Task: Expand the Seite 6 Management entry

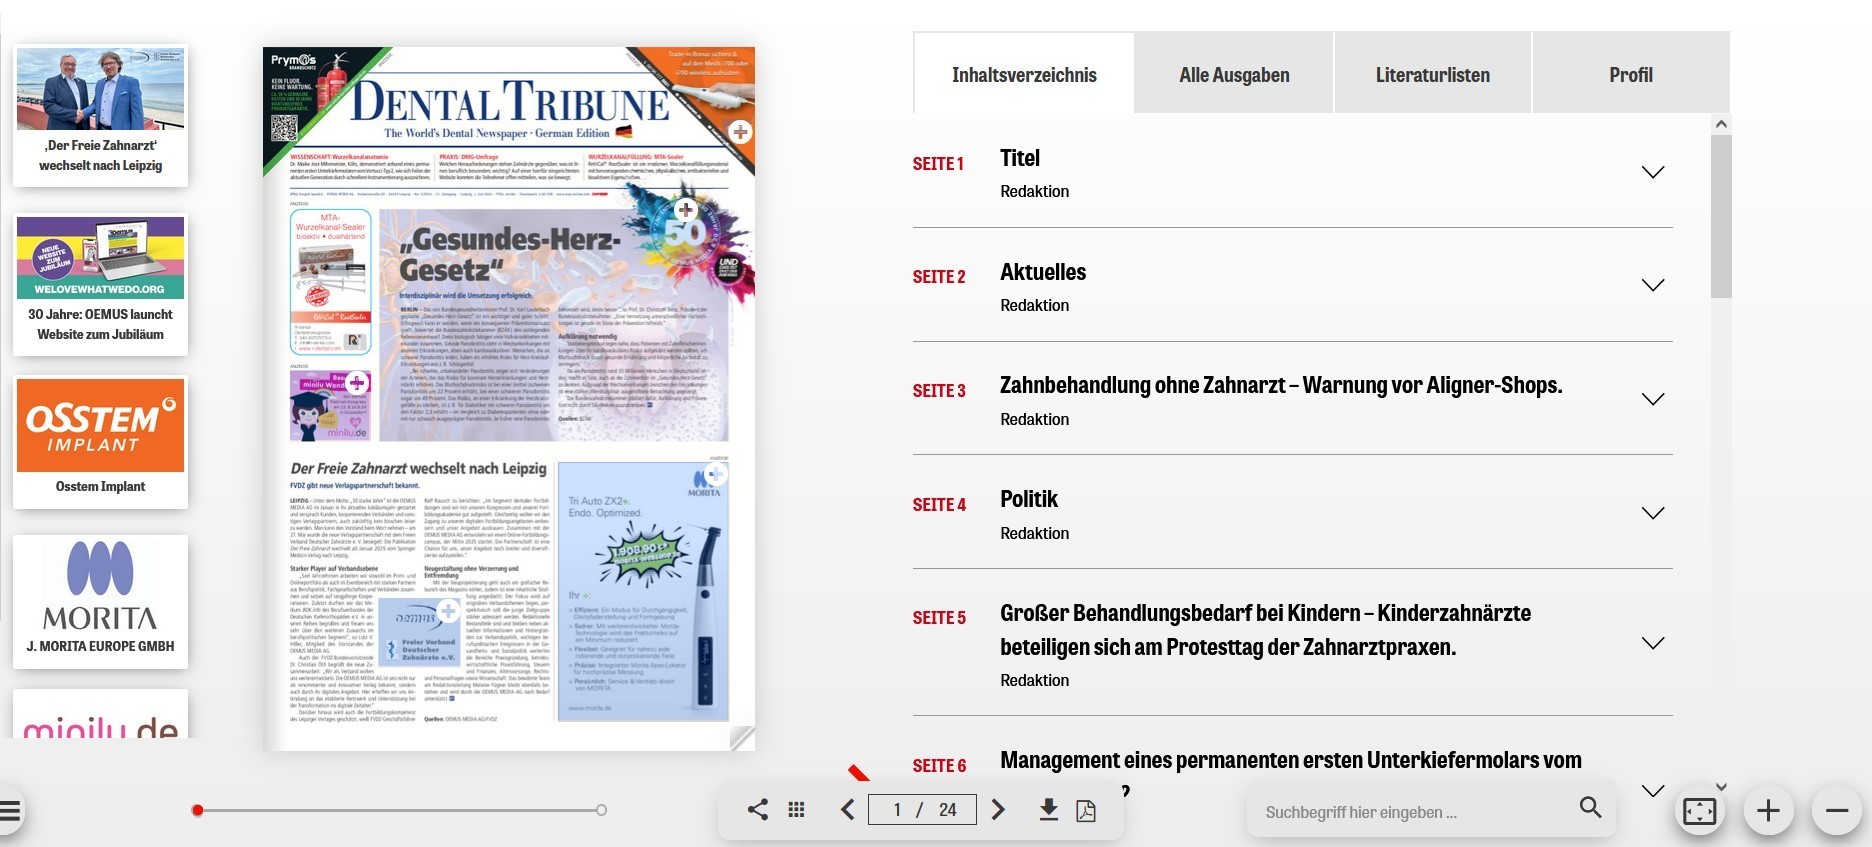Action: [1653, 790]
